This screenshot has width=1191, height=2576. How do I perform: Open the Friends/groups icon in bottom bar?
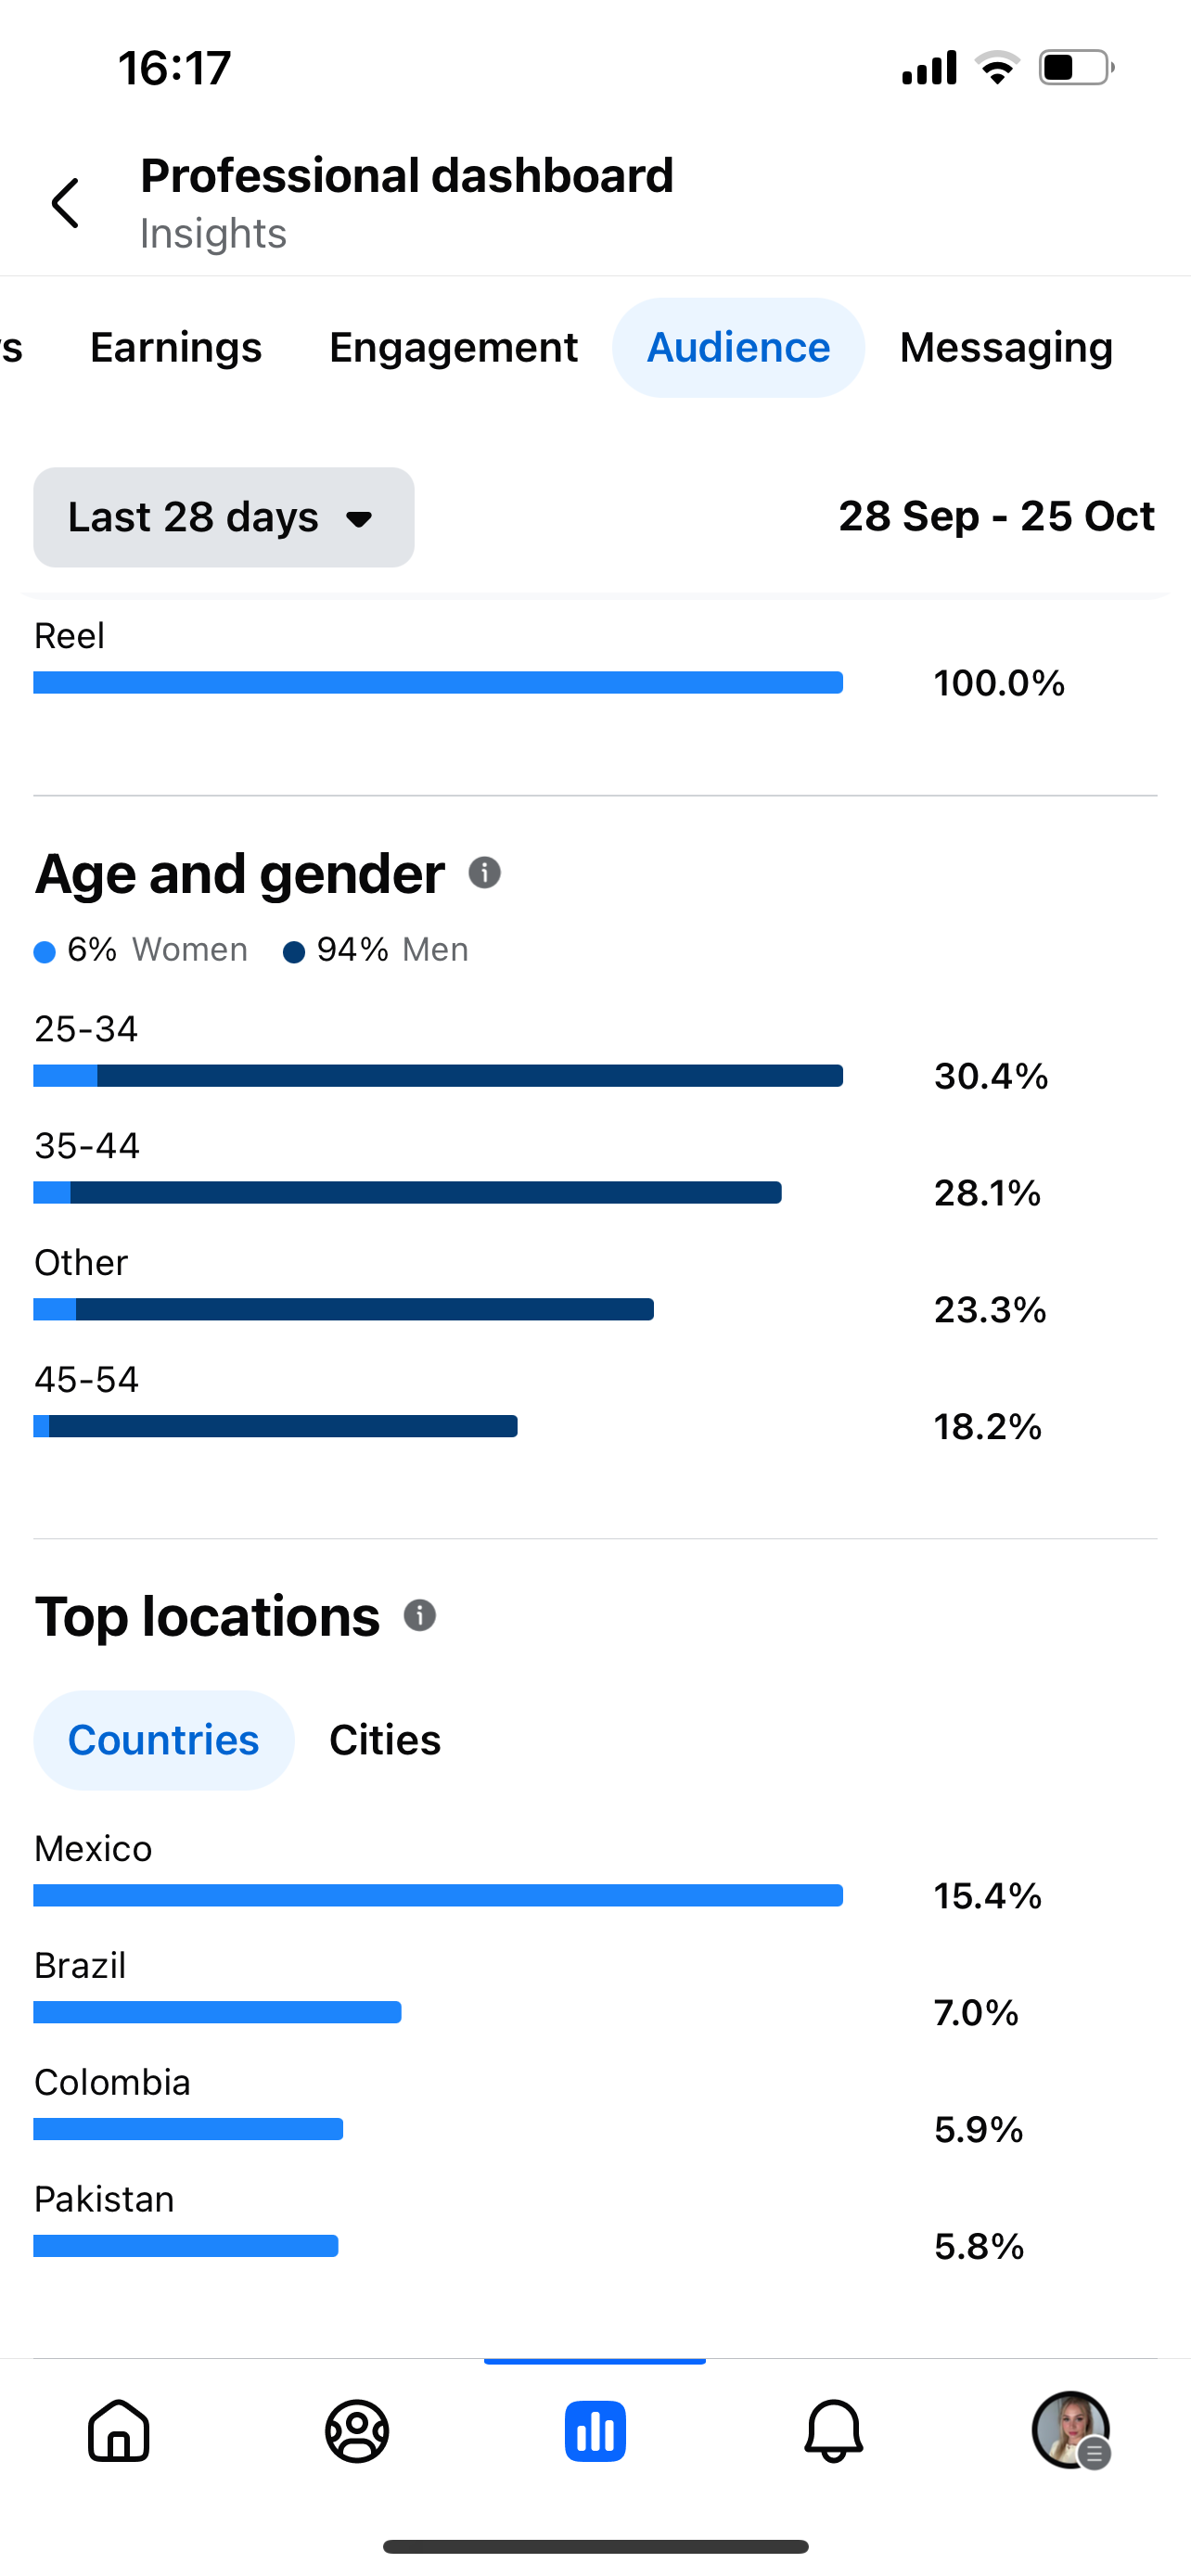point(357,2431)
